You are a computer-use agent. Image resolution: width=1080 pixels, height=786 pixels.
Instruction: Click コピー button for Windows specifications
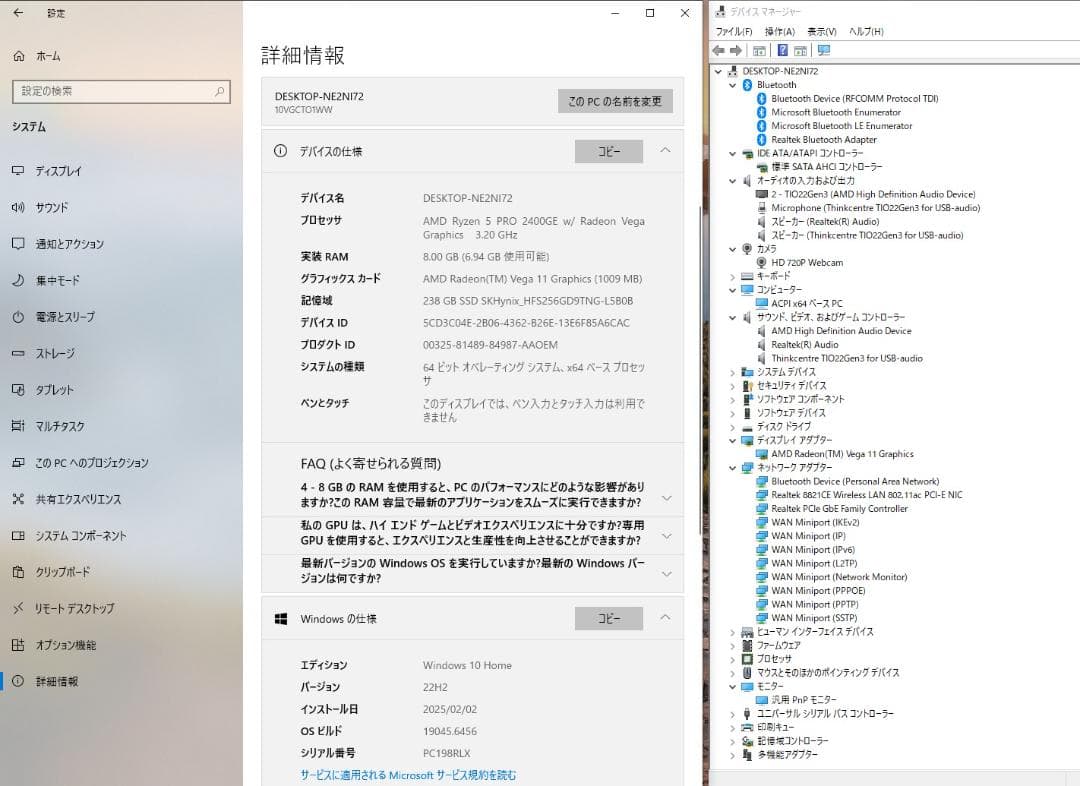coord(609,619)
